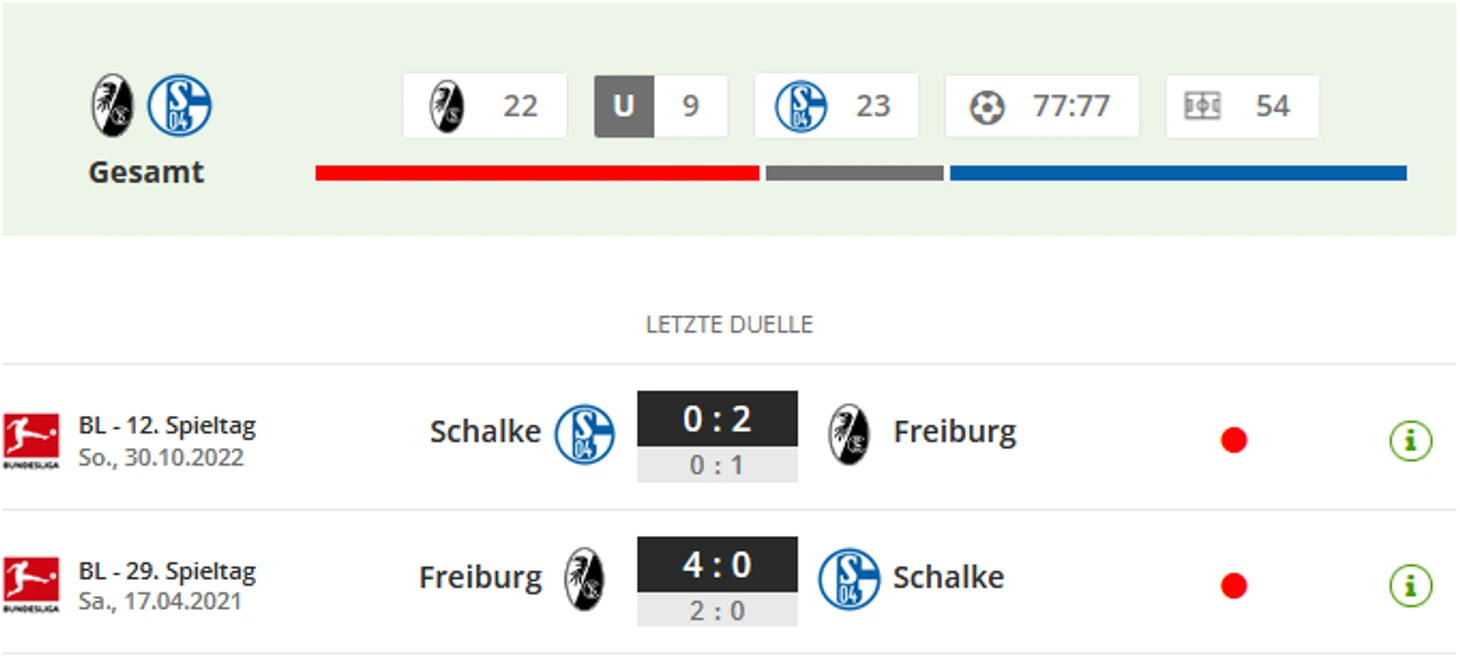Click Bundesliga logo beside 29. Spieltag
The width and height of the screenshot is (1460, 656).
31,585
